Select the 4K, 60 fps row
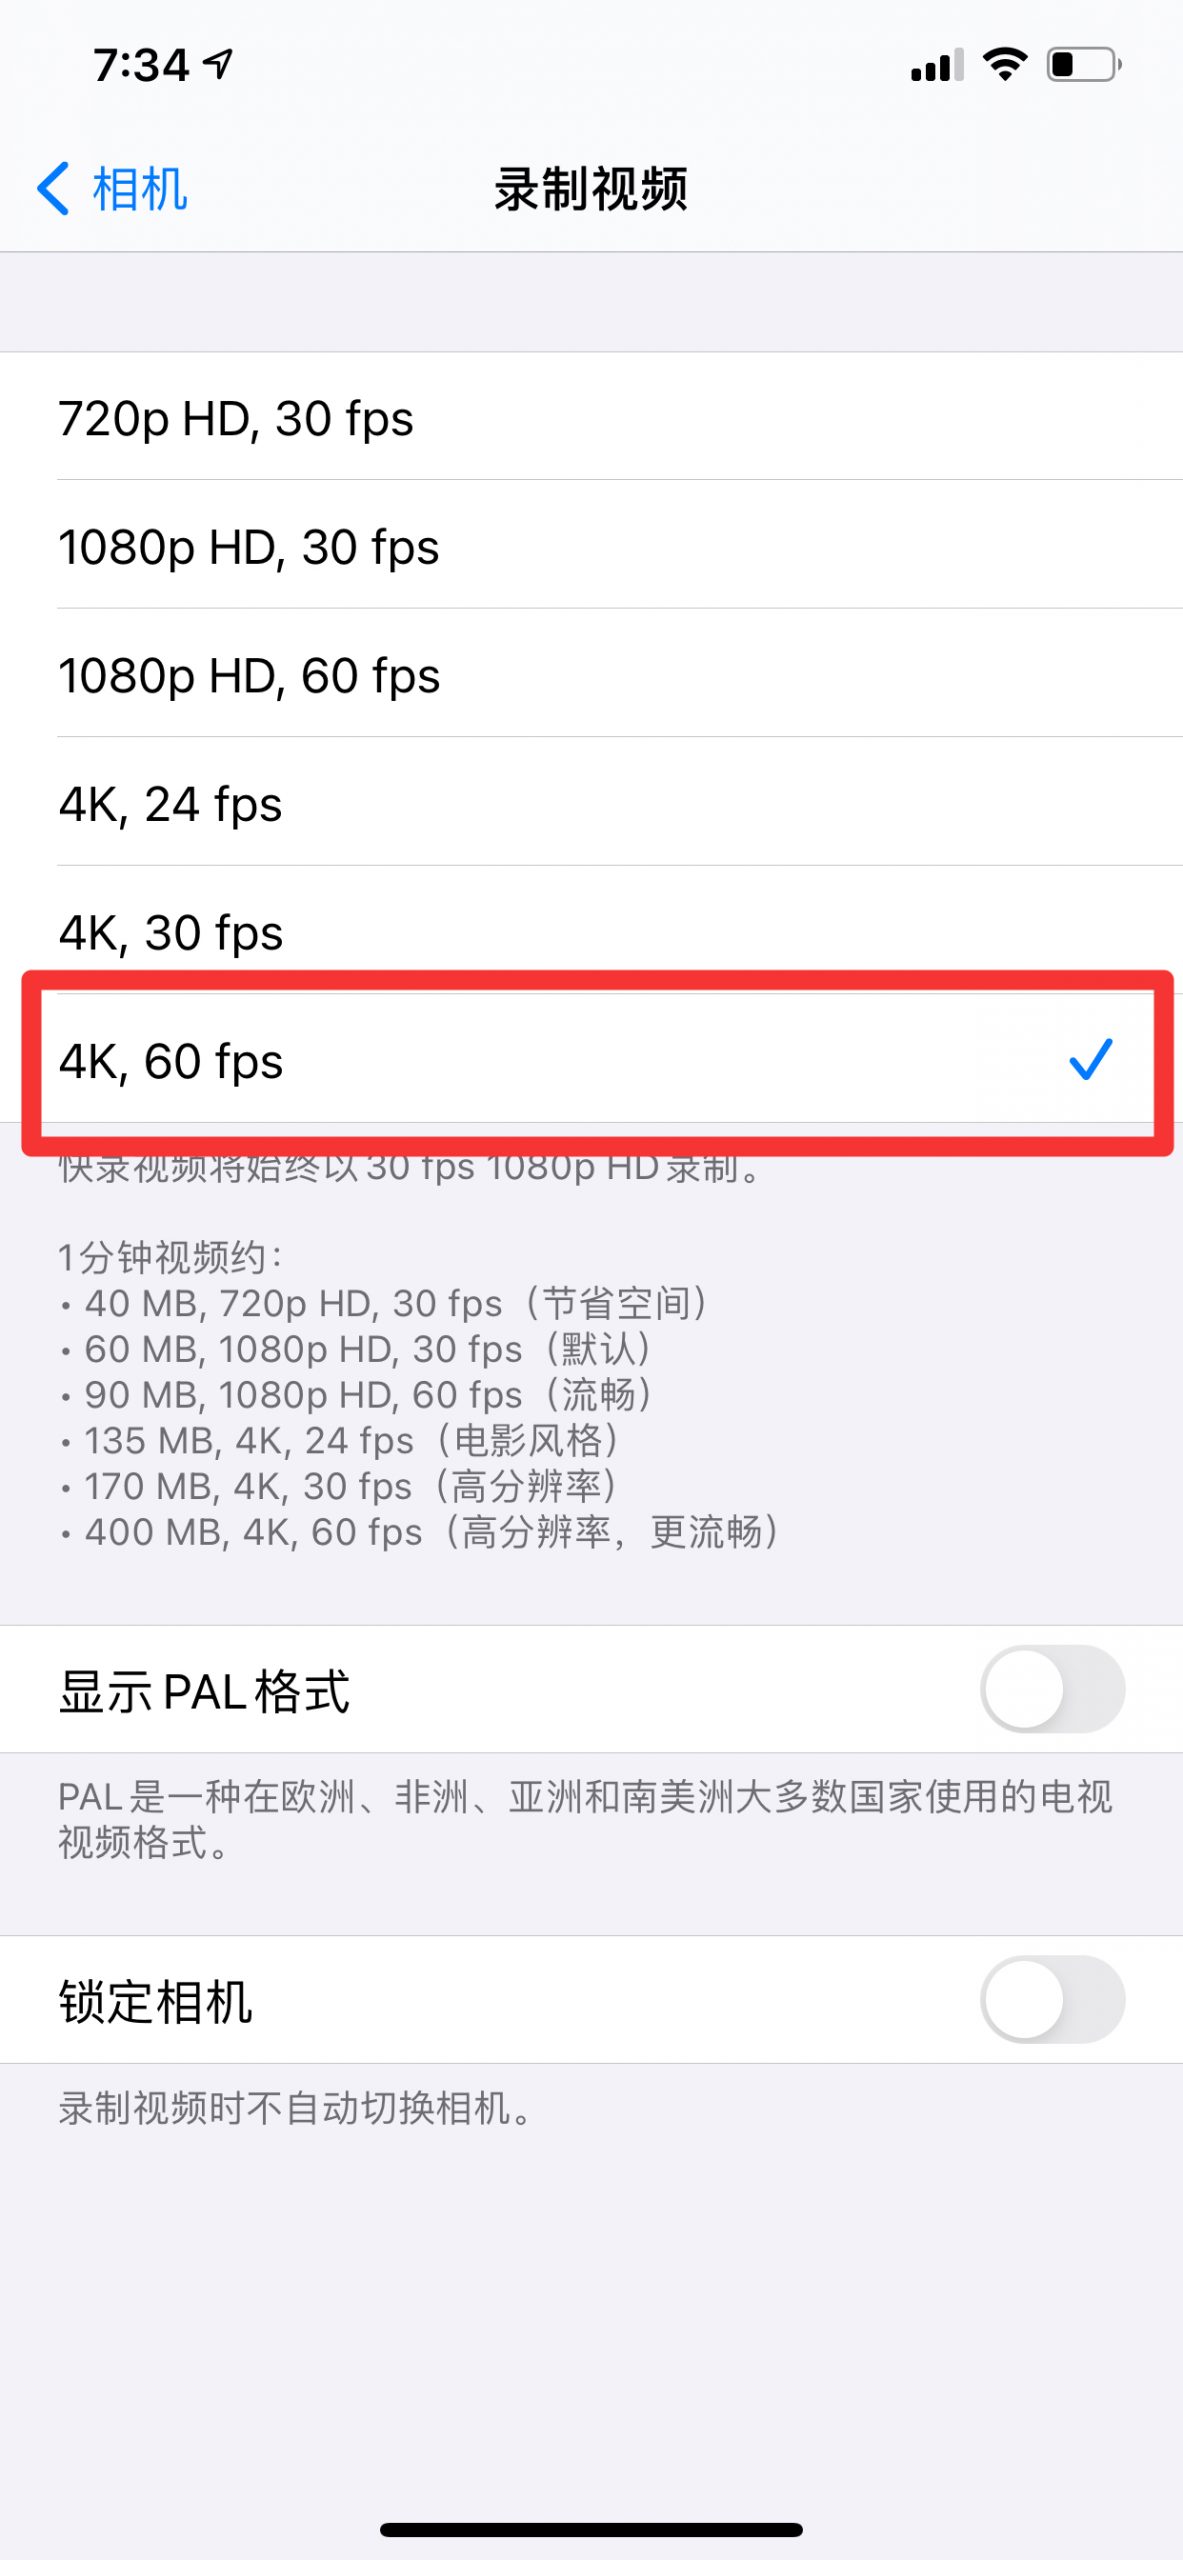The width and height of the screenshot is (1183, 2560). point(591,1060)
